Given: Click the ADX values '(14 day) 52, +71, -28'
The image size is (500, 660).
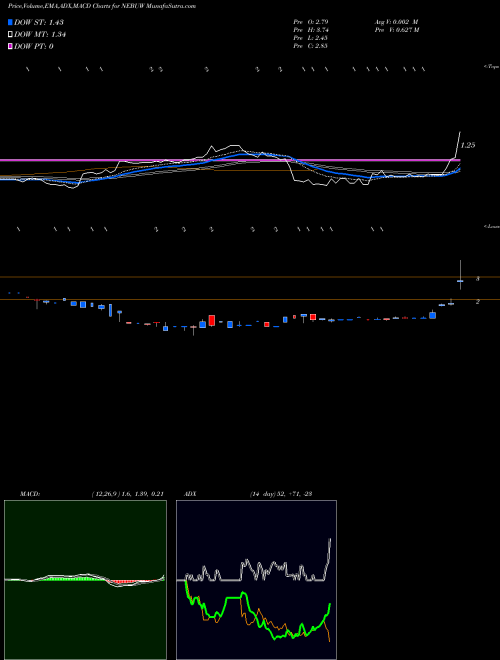Looking at the screenshot, I should point(281,494).
